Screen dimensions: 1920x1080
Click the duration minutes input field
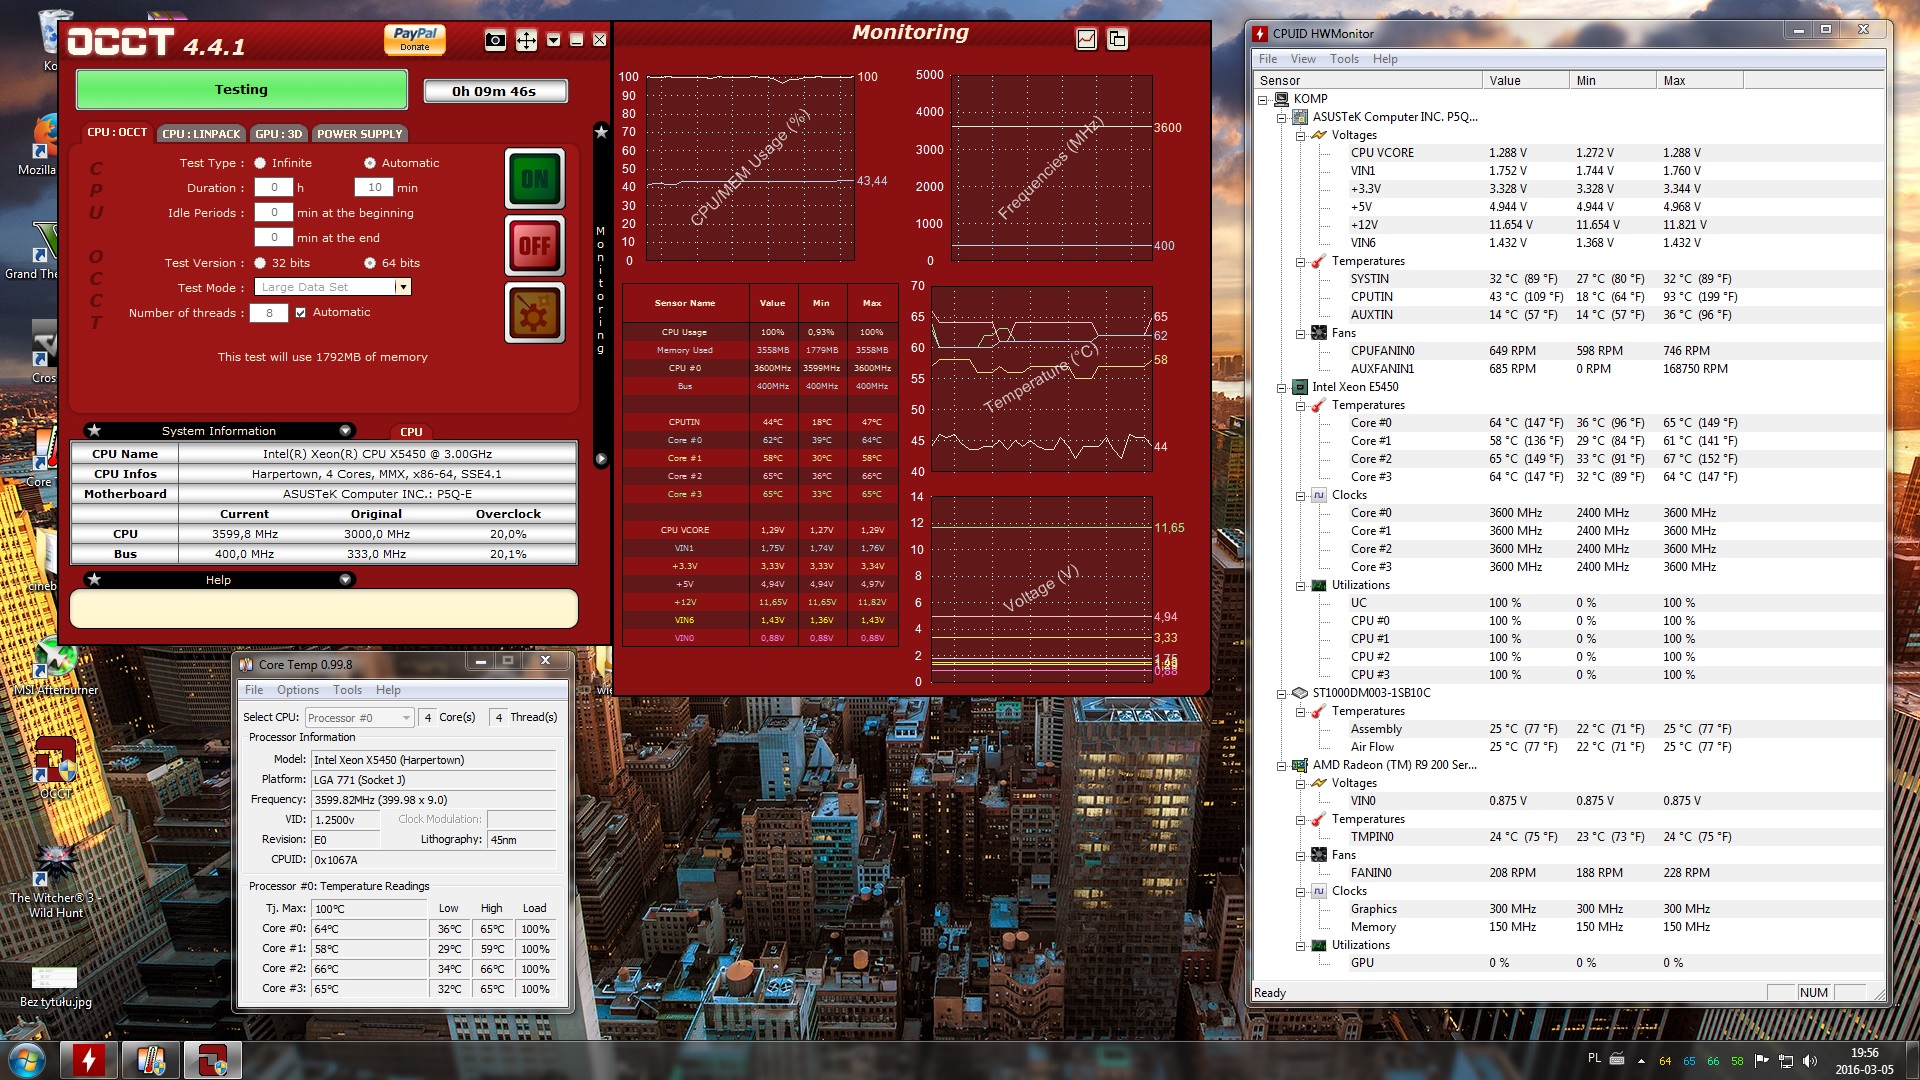(374, 187)
